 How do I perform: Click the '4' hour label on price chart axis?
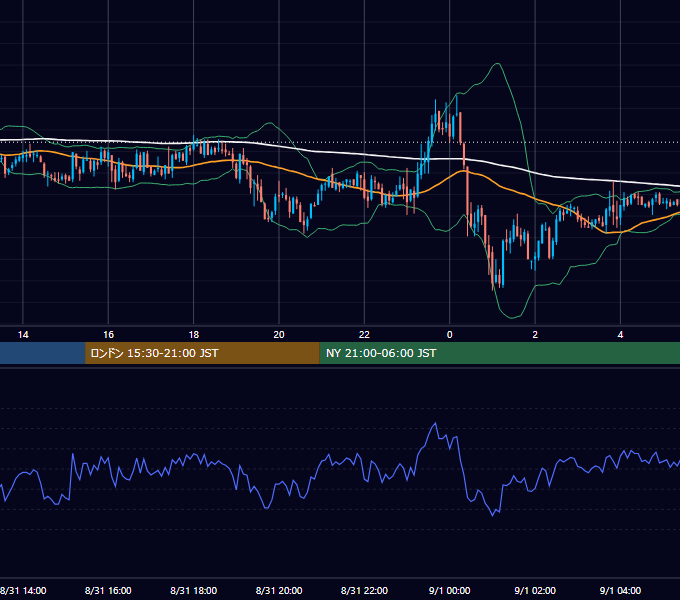click(620, 335)
